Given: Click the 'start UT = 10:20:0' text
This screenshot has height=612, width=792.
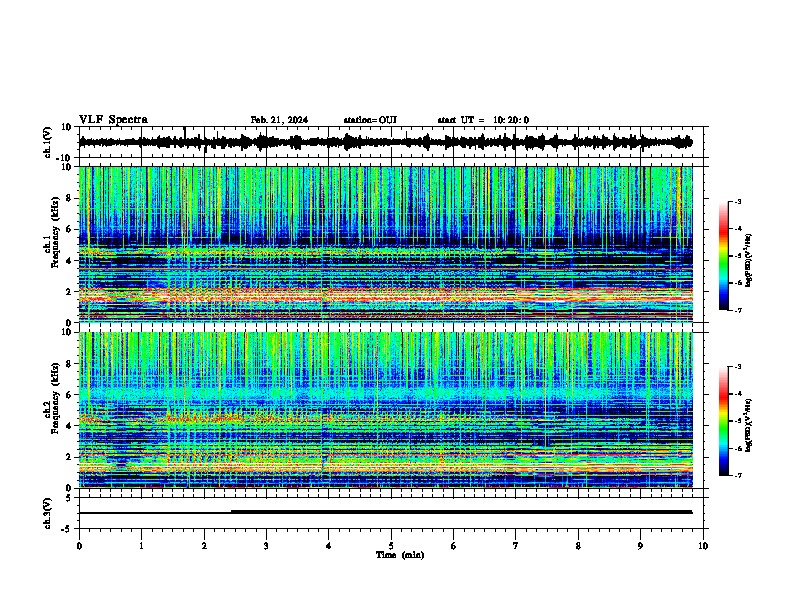Looking at the screenshot, I should [483, 120].
